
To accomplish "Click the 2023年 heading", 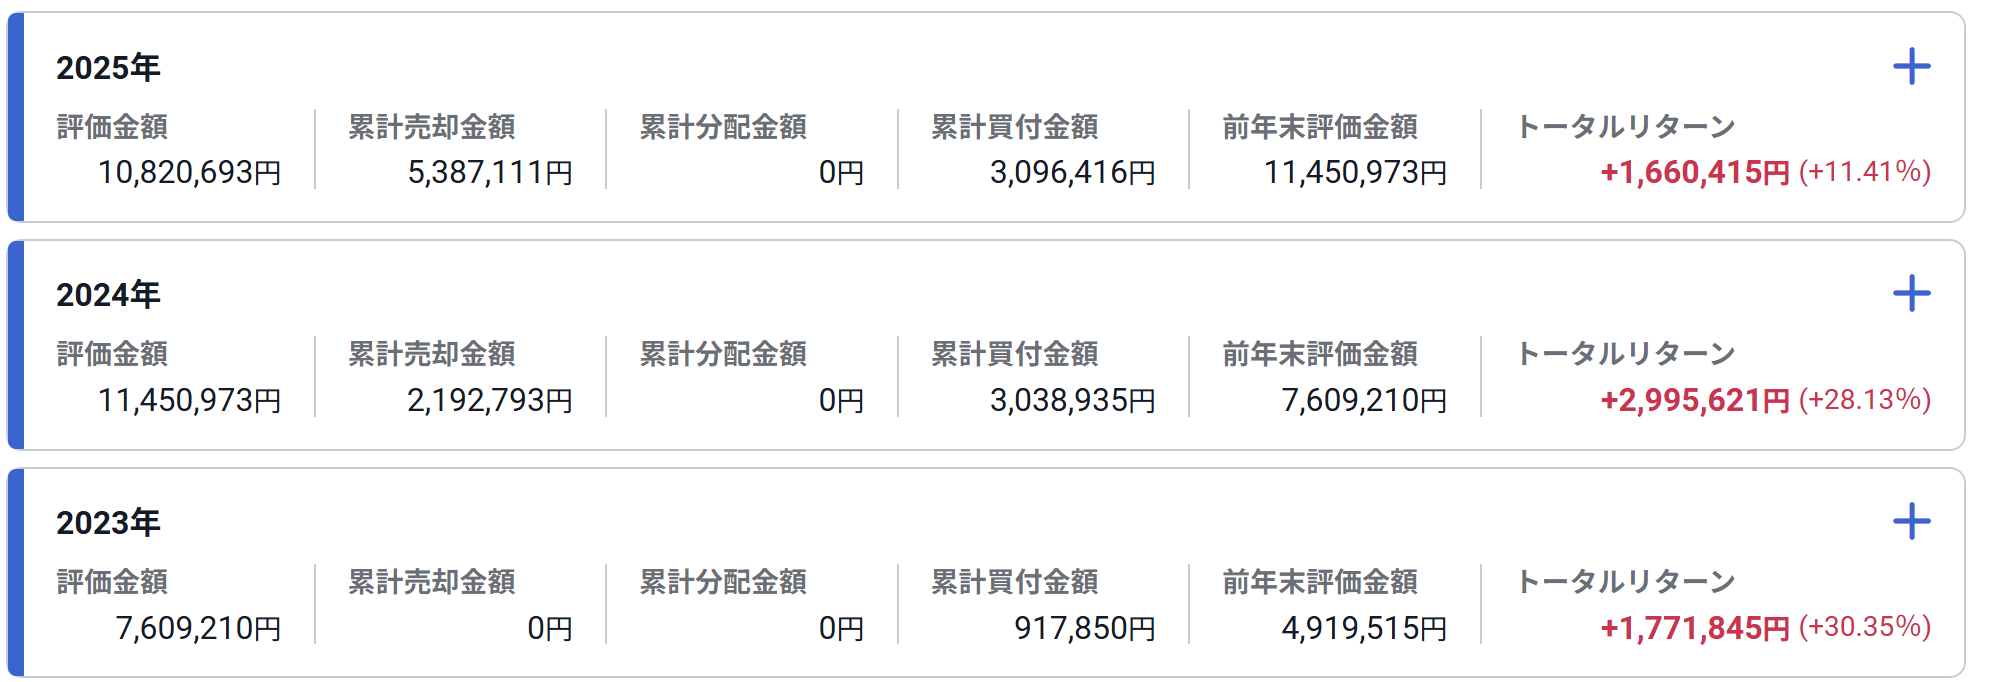I will [x=108, y=523].
